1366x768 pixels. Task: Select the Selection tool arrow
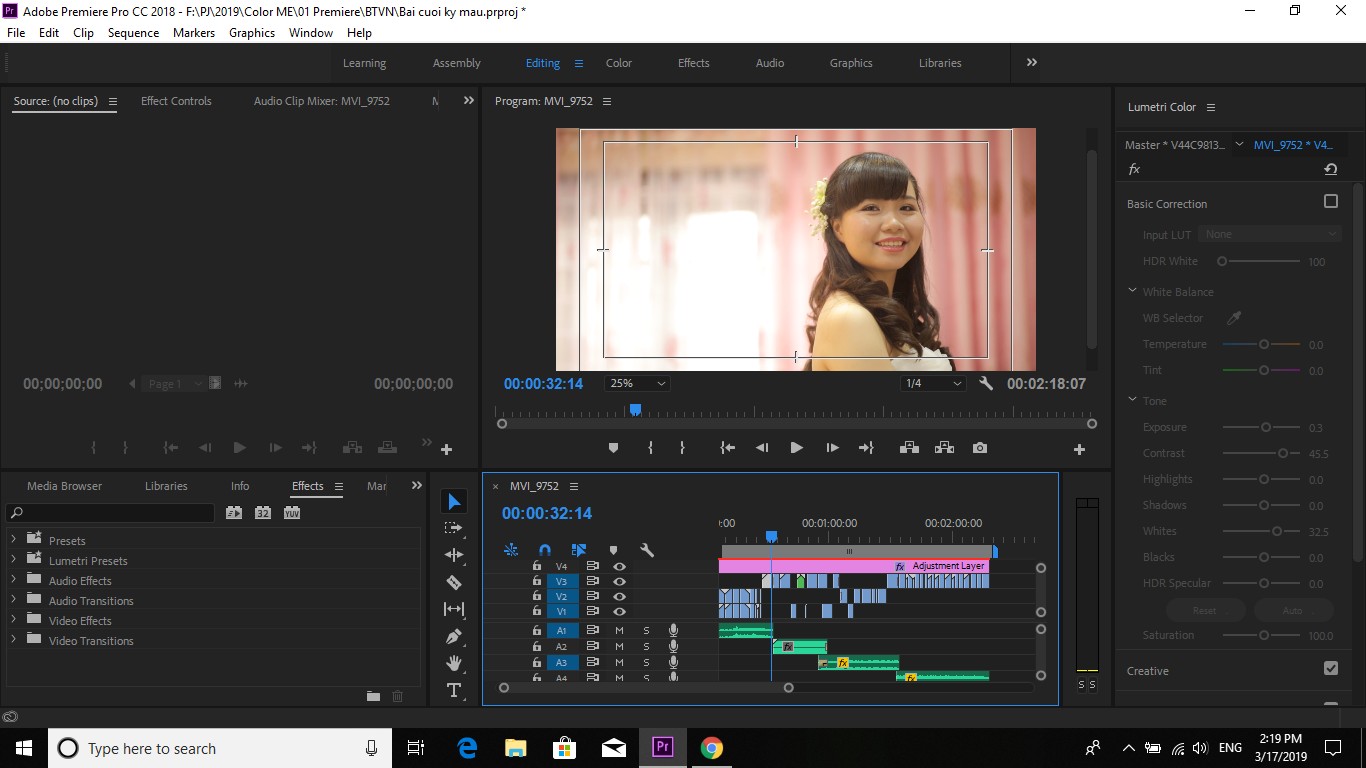pos(454,501)
